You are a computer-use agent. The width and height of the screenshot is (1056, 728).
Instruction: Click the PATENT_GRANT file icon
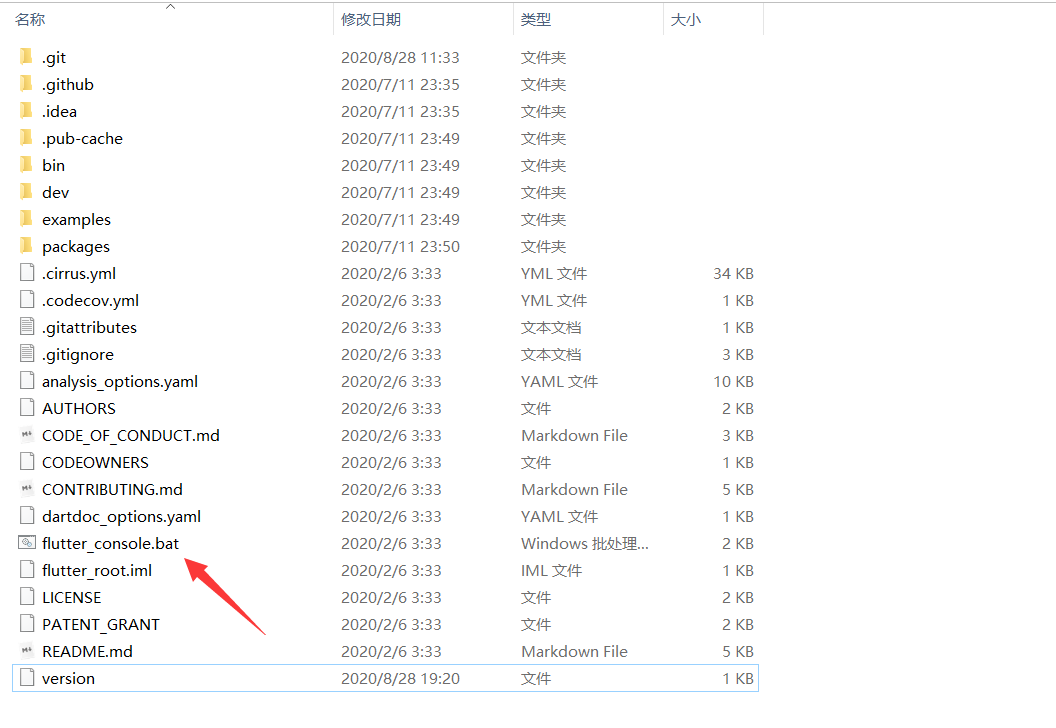click(27, 624)
